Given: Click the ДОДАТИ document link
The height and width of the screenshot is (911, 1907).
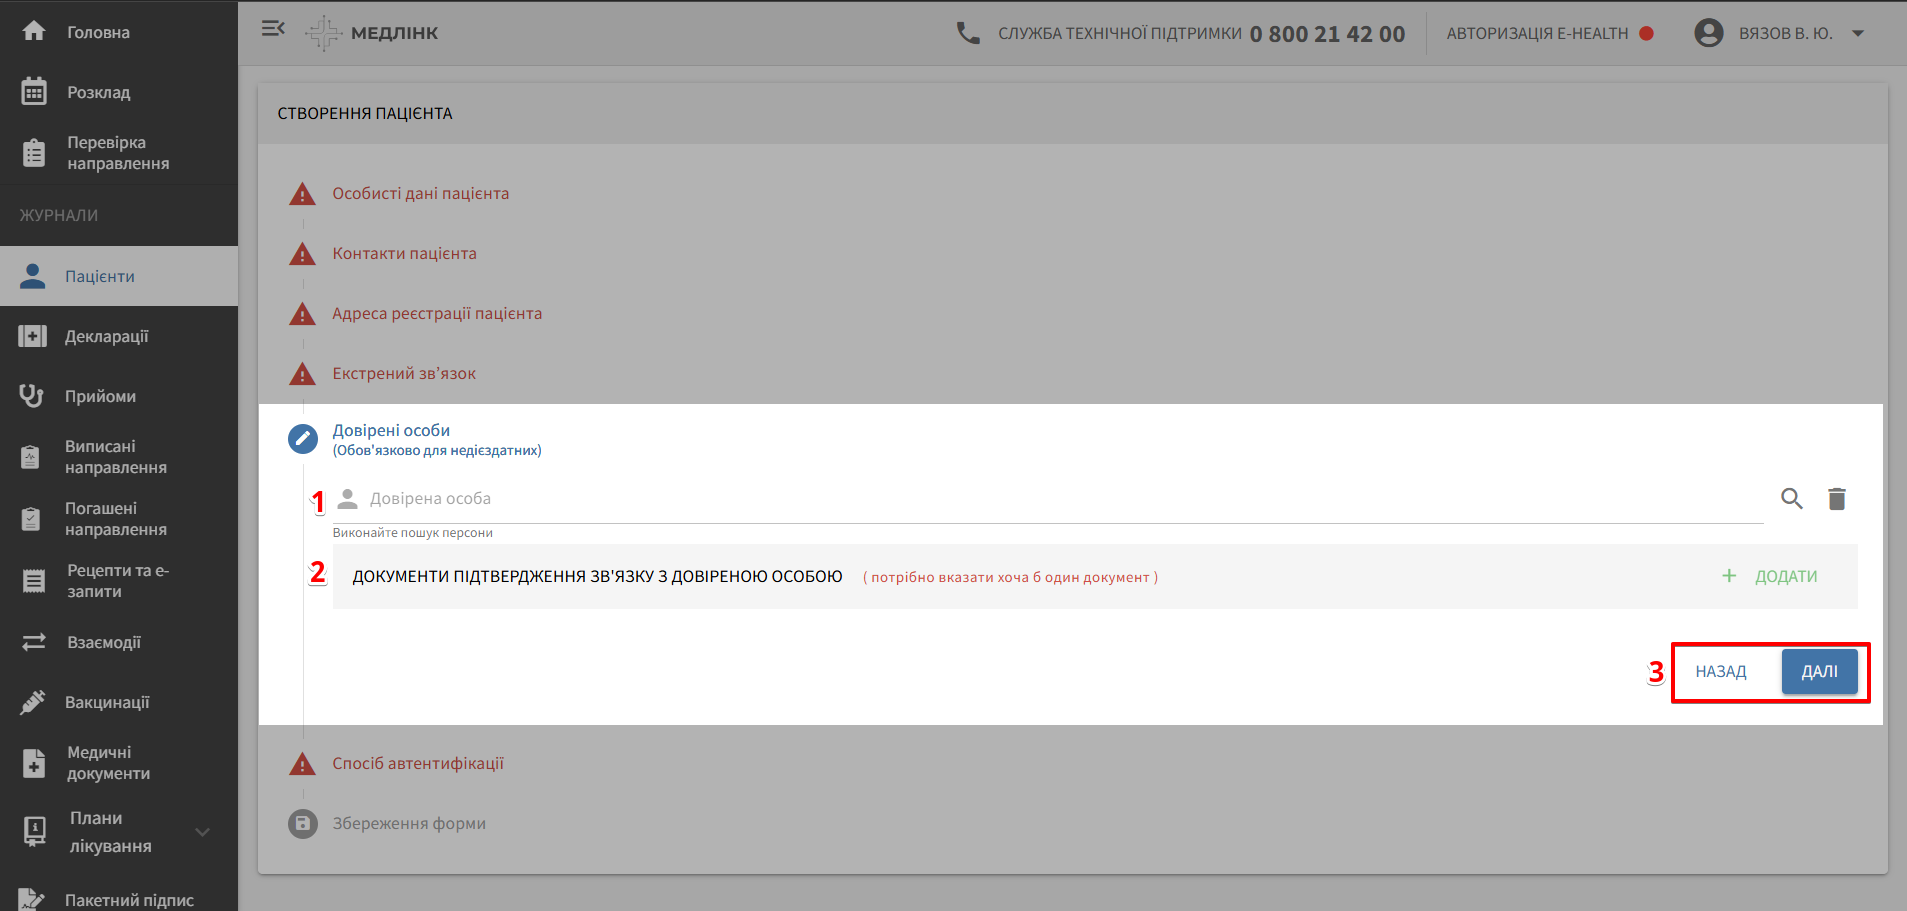Looking at the screenshot, I should [1786, 576].
